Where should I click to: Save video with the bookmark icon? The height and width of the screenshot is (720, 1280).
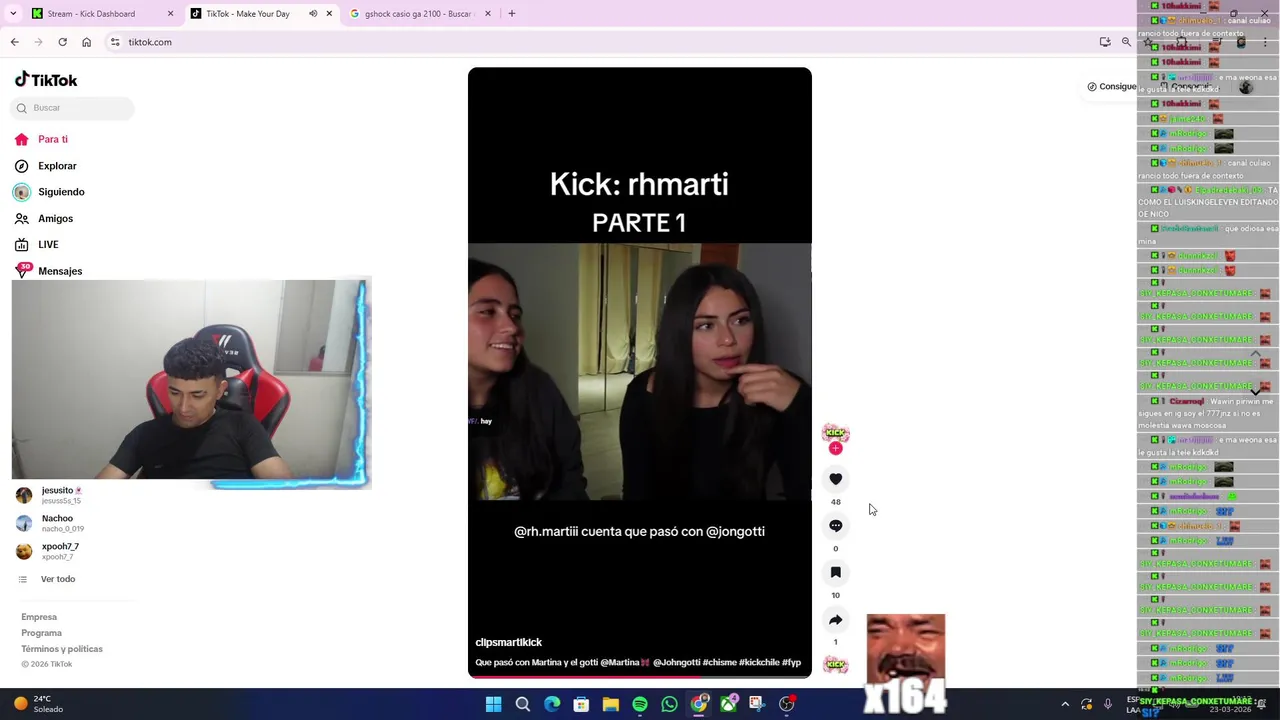coord(836,572)
